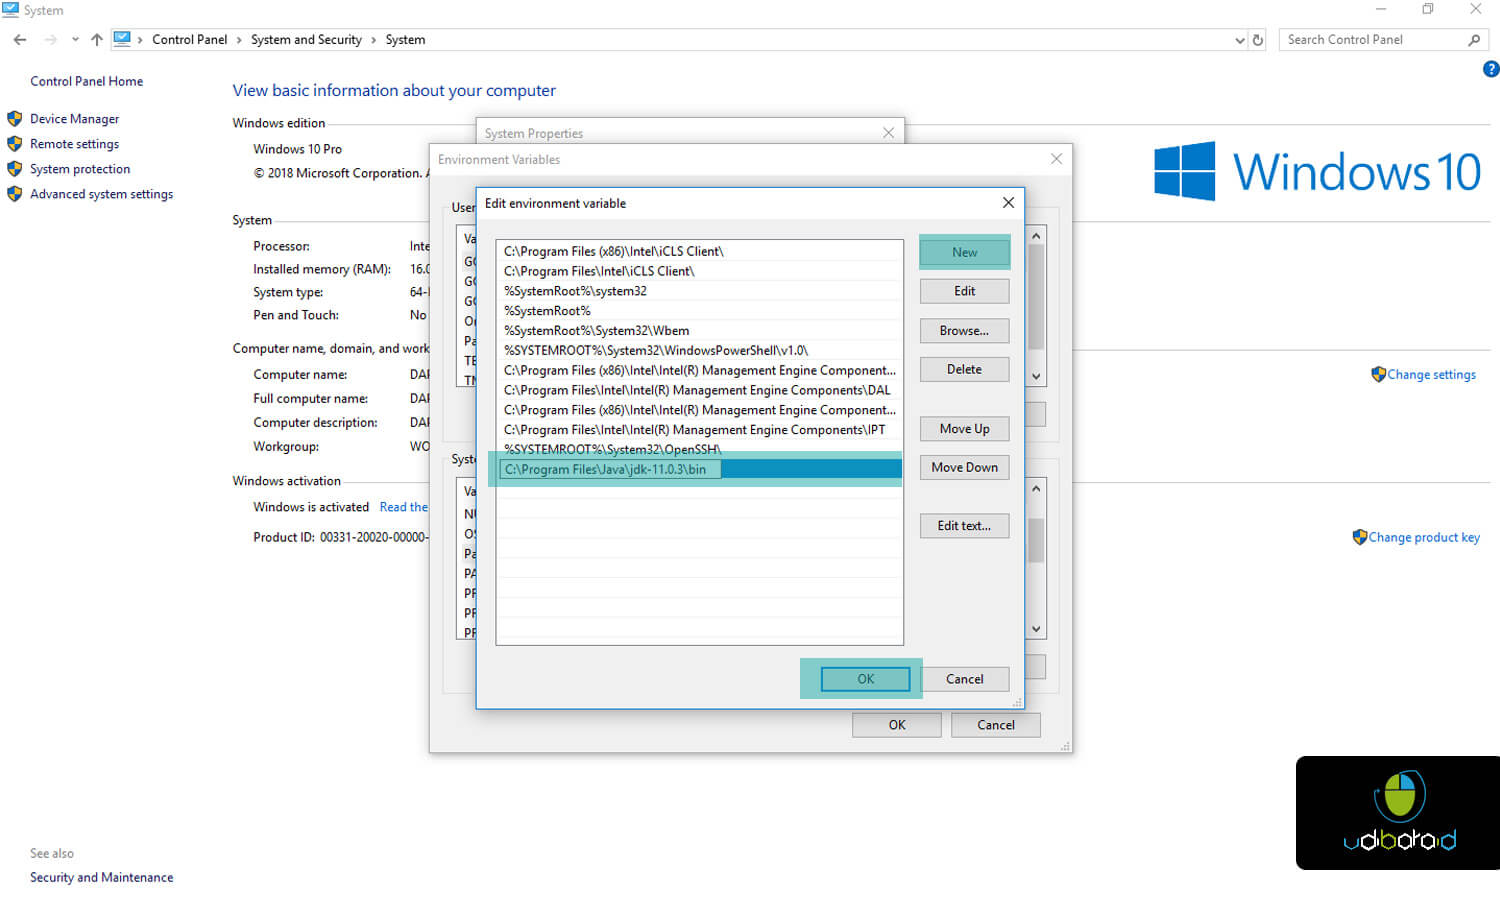Open Remote settings link
The width and height of the screenshot is (1500, 900).
(74, 144)
